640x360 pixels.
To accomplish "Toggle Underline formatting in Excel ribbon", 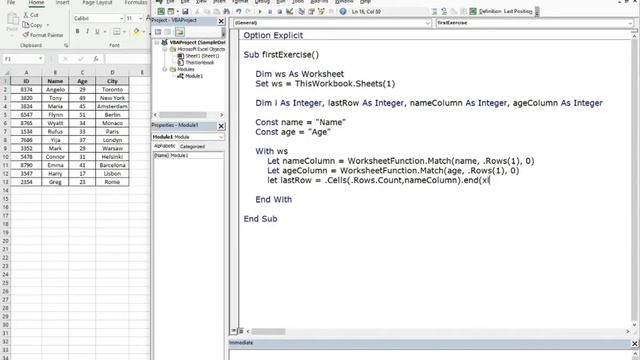I will pyautogui.click(x=97, y=31).
